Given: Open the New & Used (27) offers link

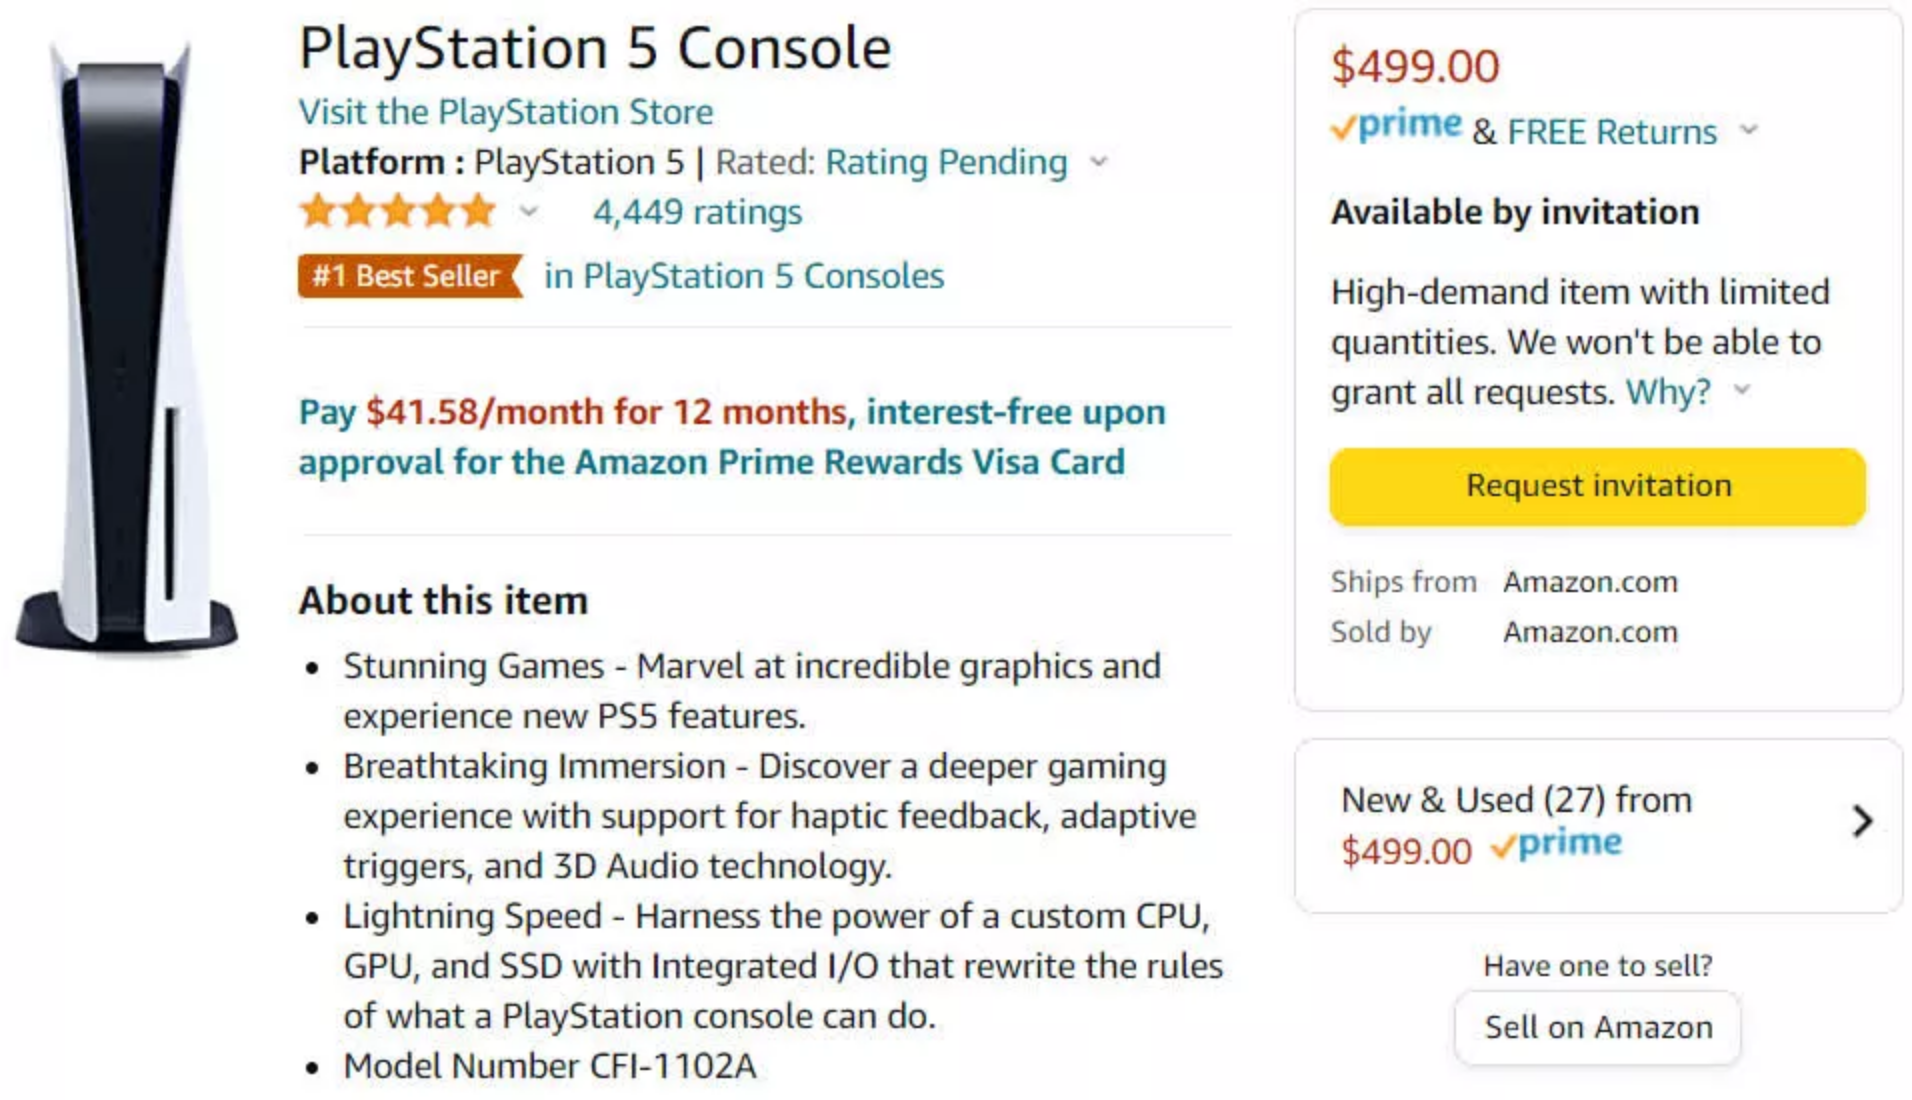Looking at the screenshot, I should pyautogui.click(x=1516, y=800).
